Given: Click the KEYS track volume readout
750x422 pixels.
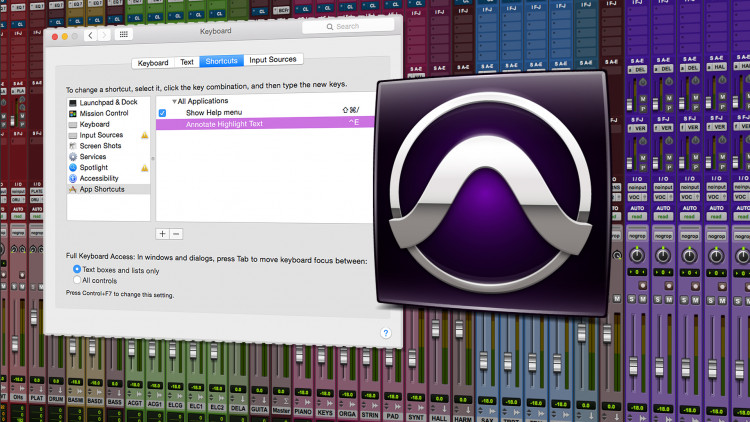Looking at the screenshot, I should [x=325, y=393].
